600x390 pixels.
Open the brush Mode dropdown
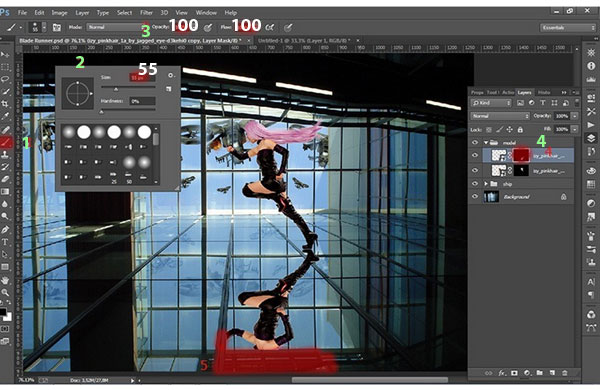coord(116,27)
